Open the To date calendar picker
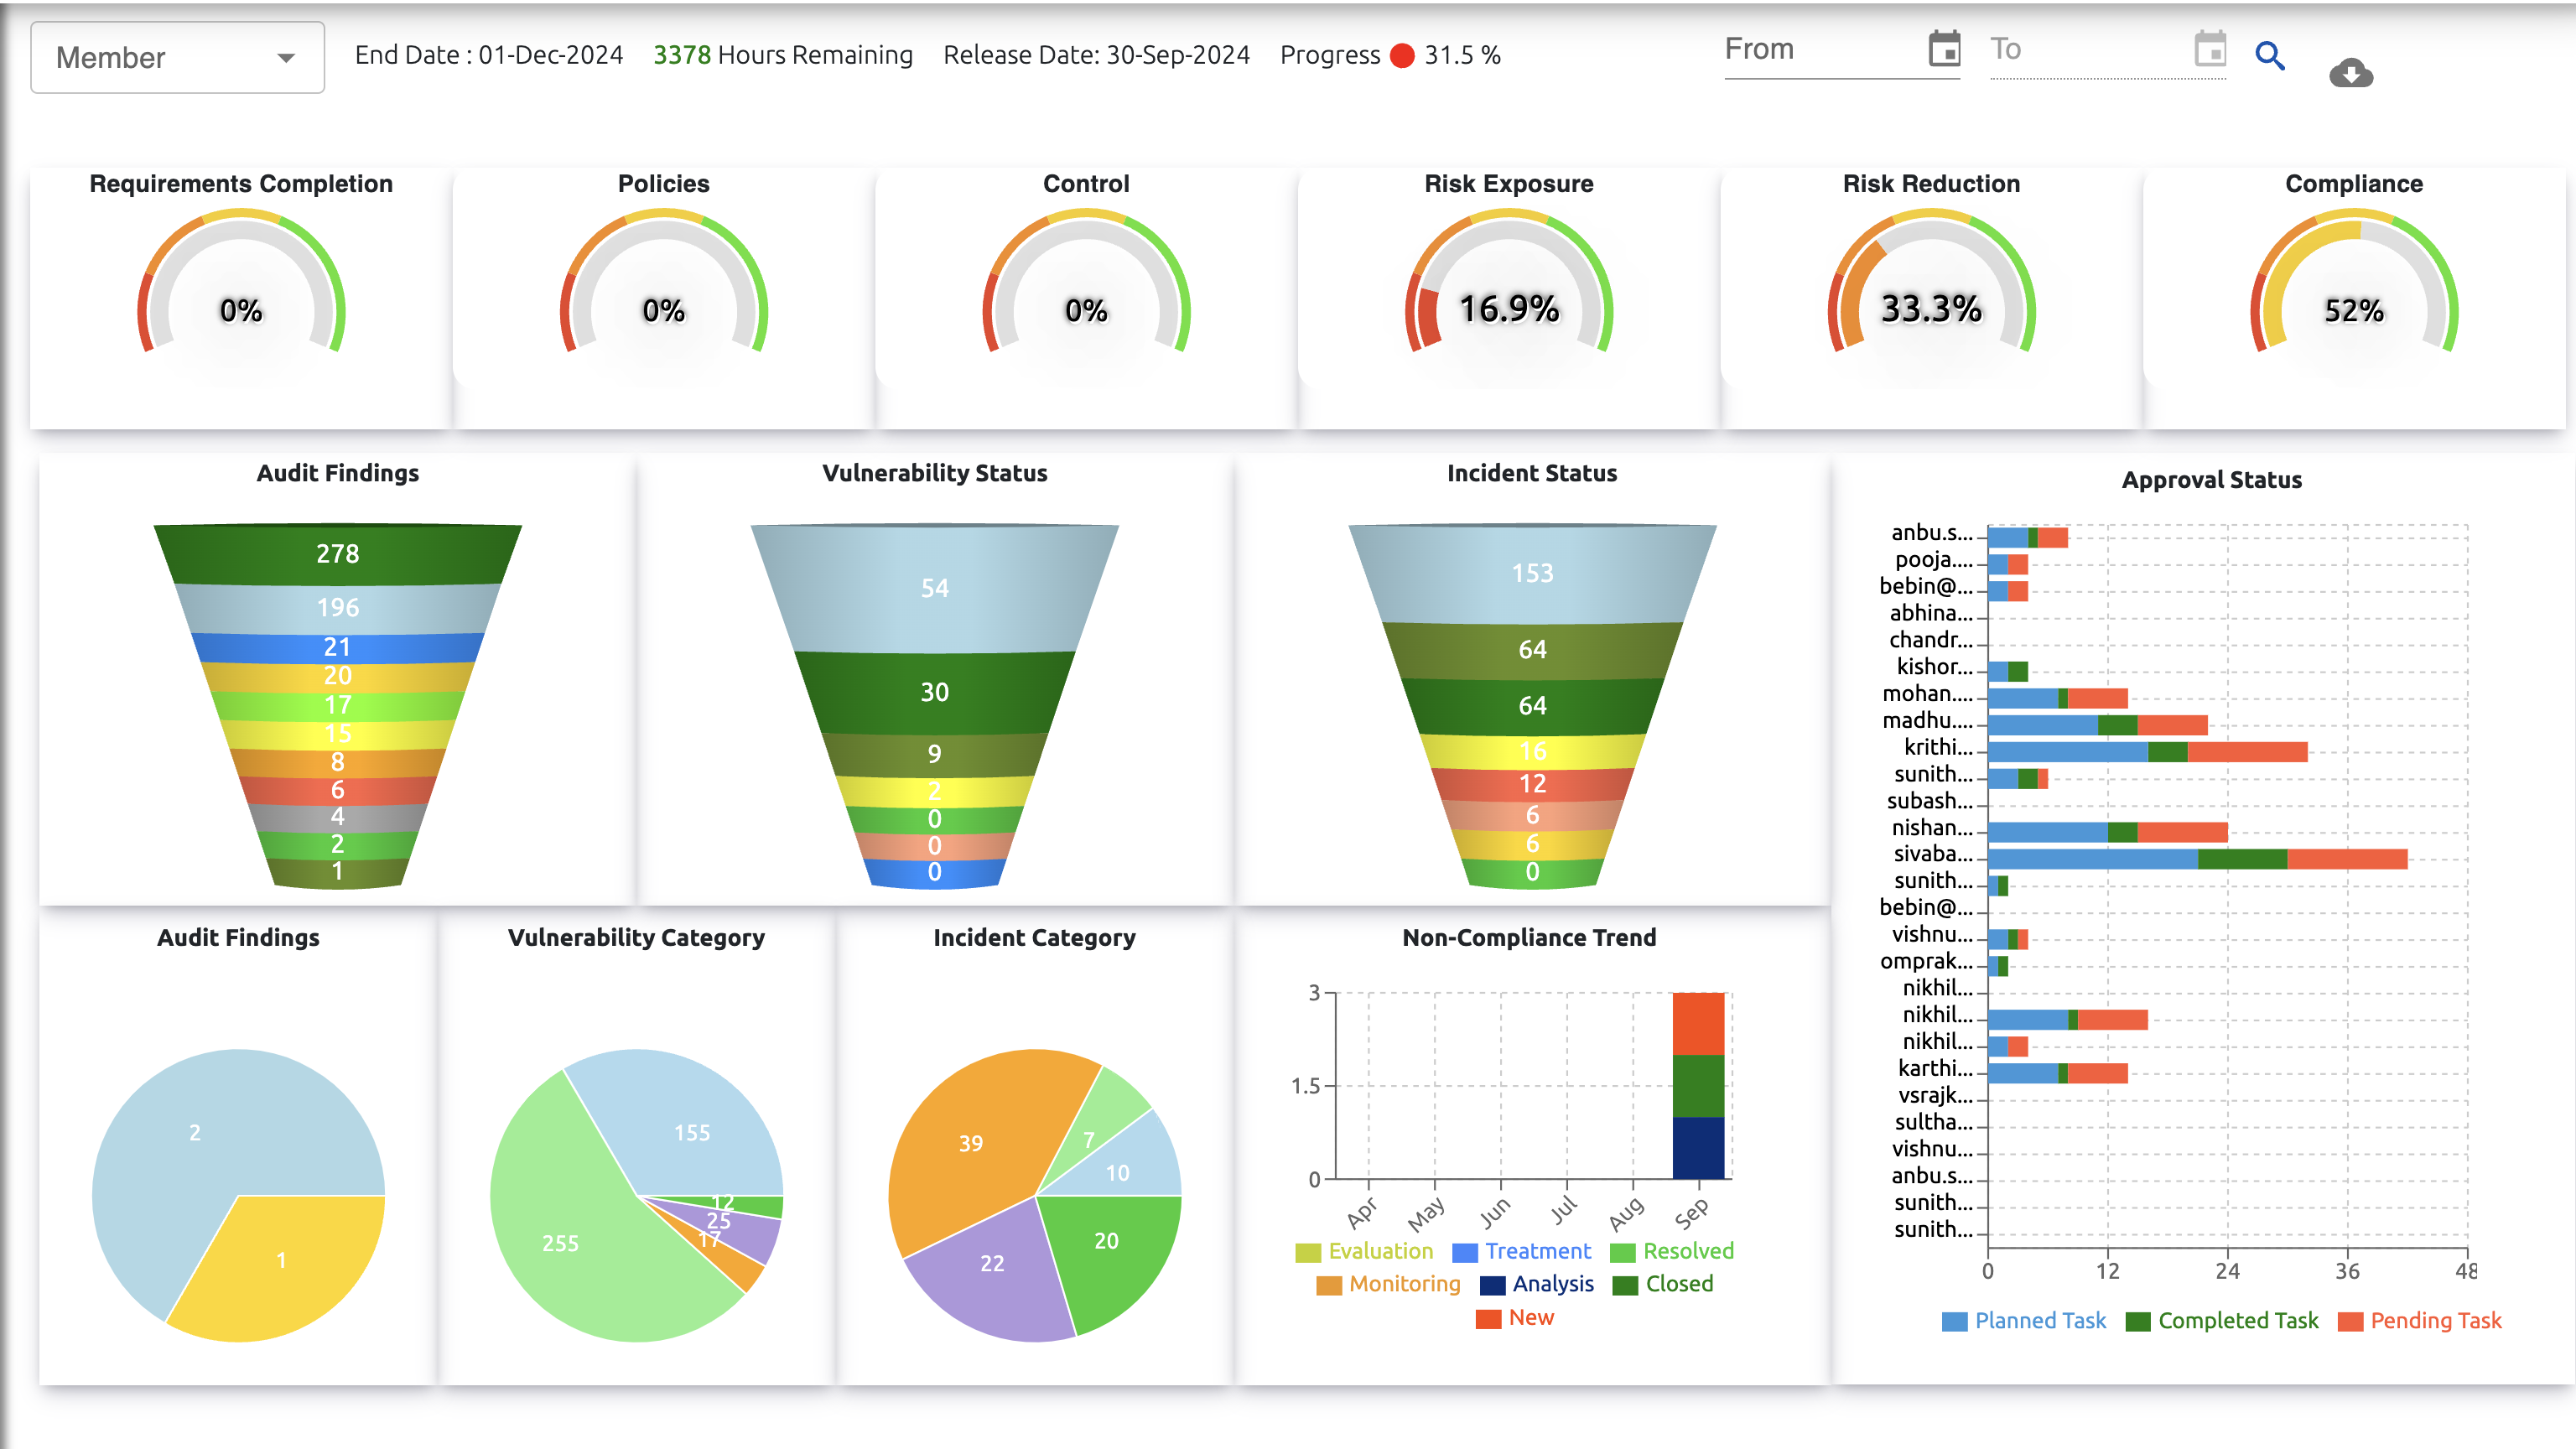 coord(2210,49)
